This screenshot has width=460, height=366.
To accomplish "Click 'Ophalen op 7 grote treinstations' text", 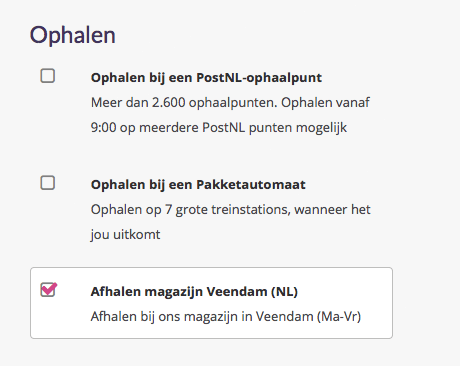I will point(230,210).
